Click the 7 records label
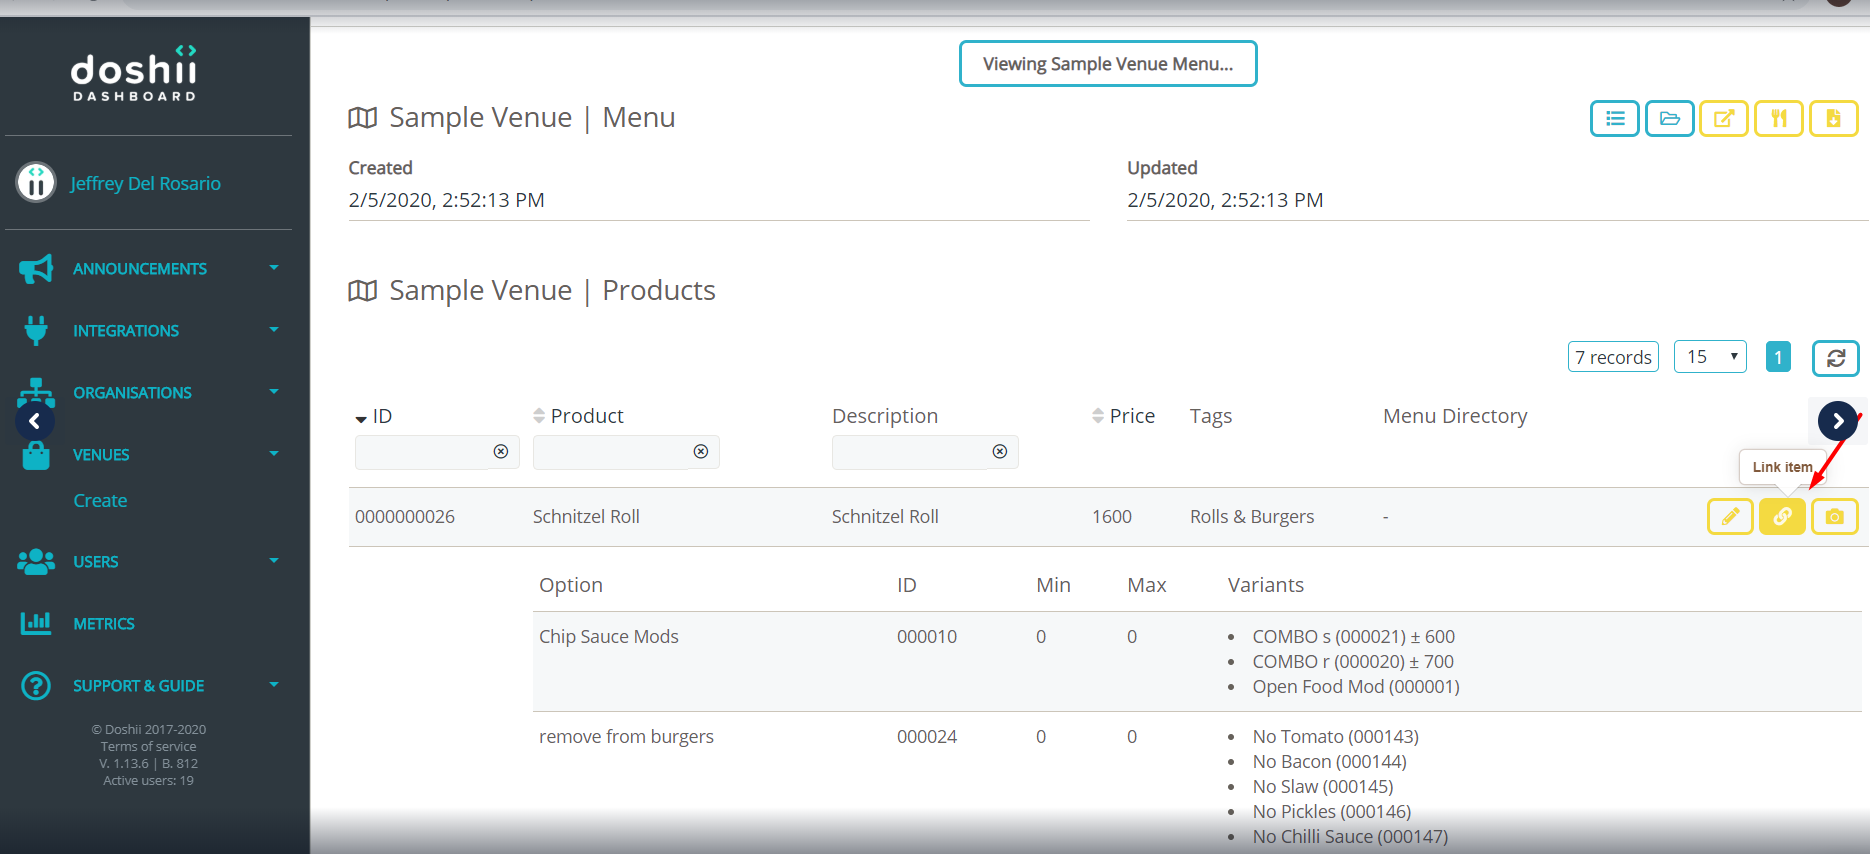The height and width of the screenshot is (854, 1870). 1613,357
